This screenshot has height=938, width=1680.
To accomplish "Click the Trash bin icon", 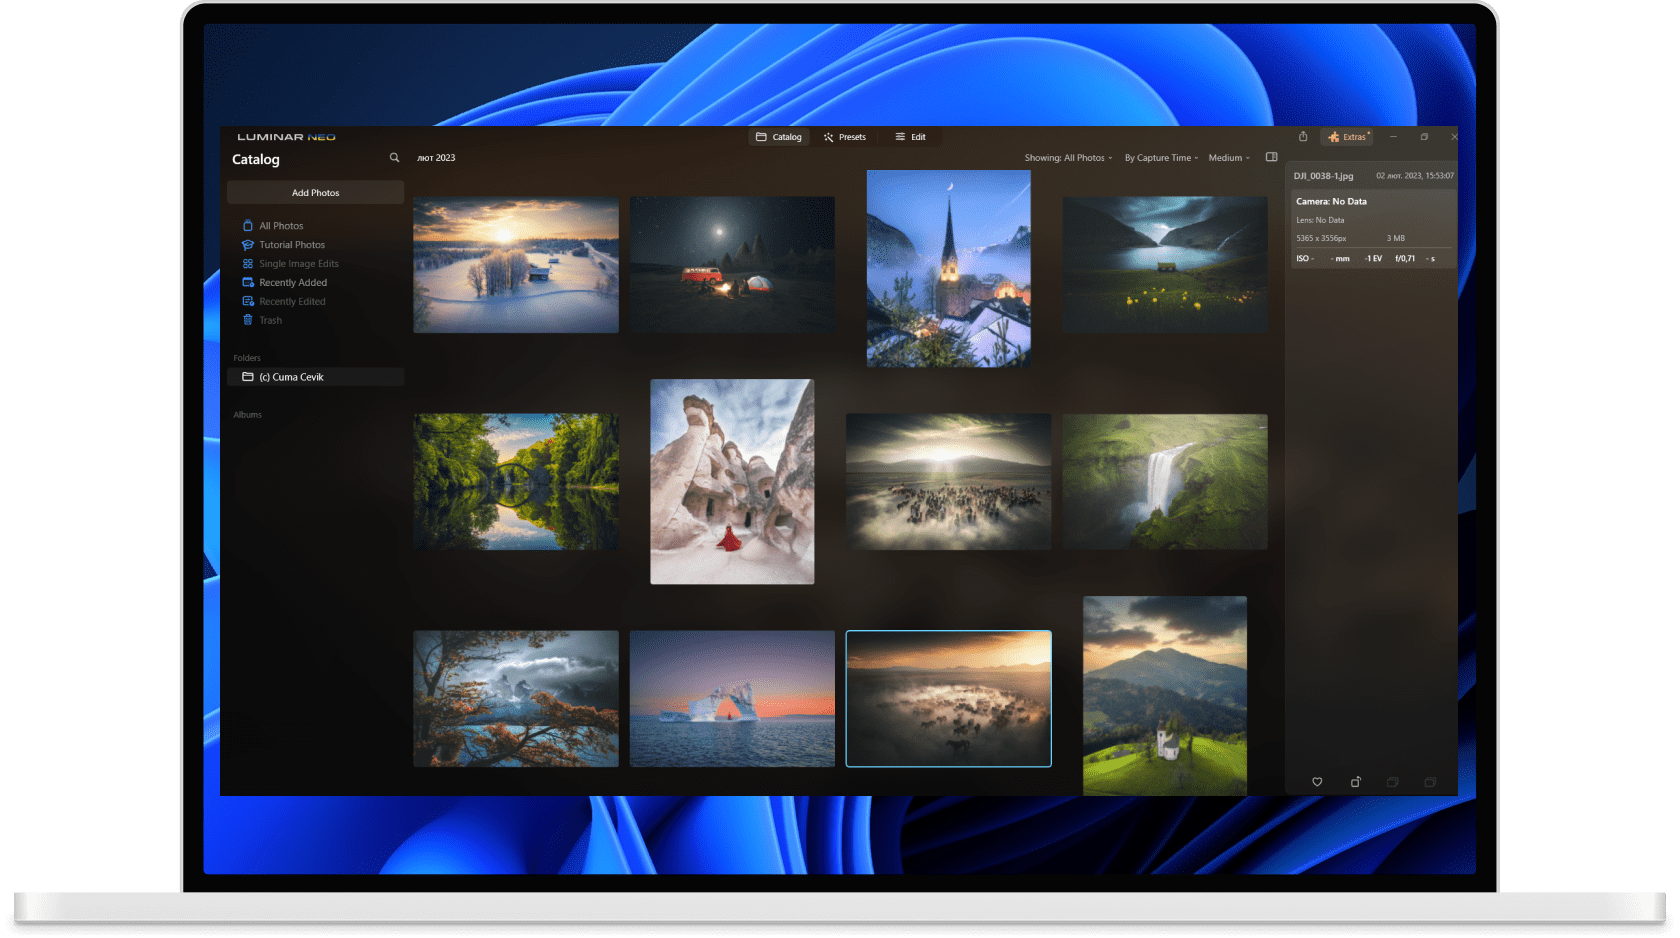I will click(x=248, y=321).
